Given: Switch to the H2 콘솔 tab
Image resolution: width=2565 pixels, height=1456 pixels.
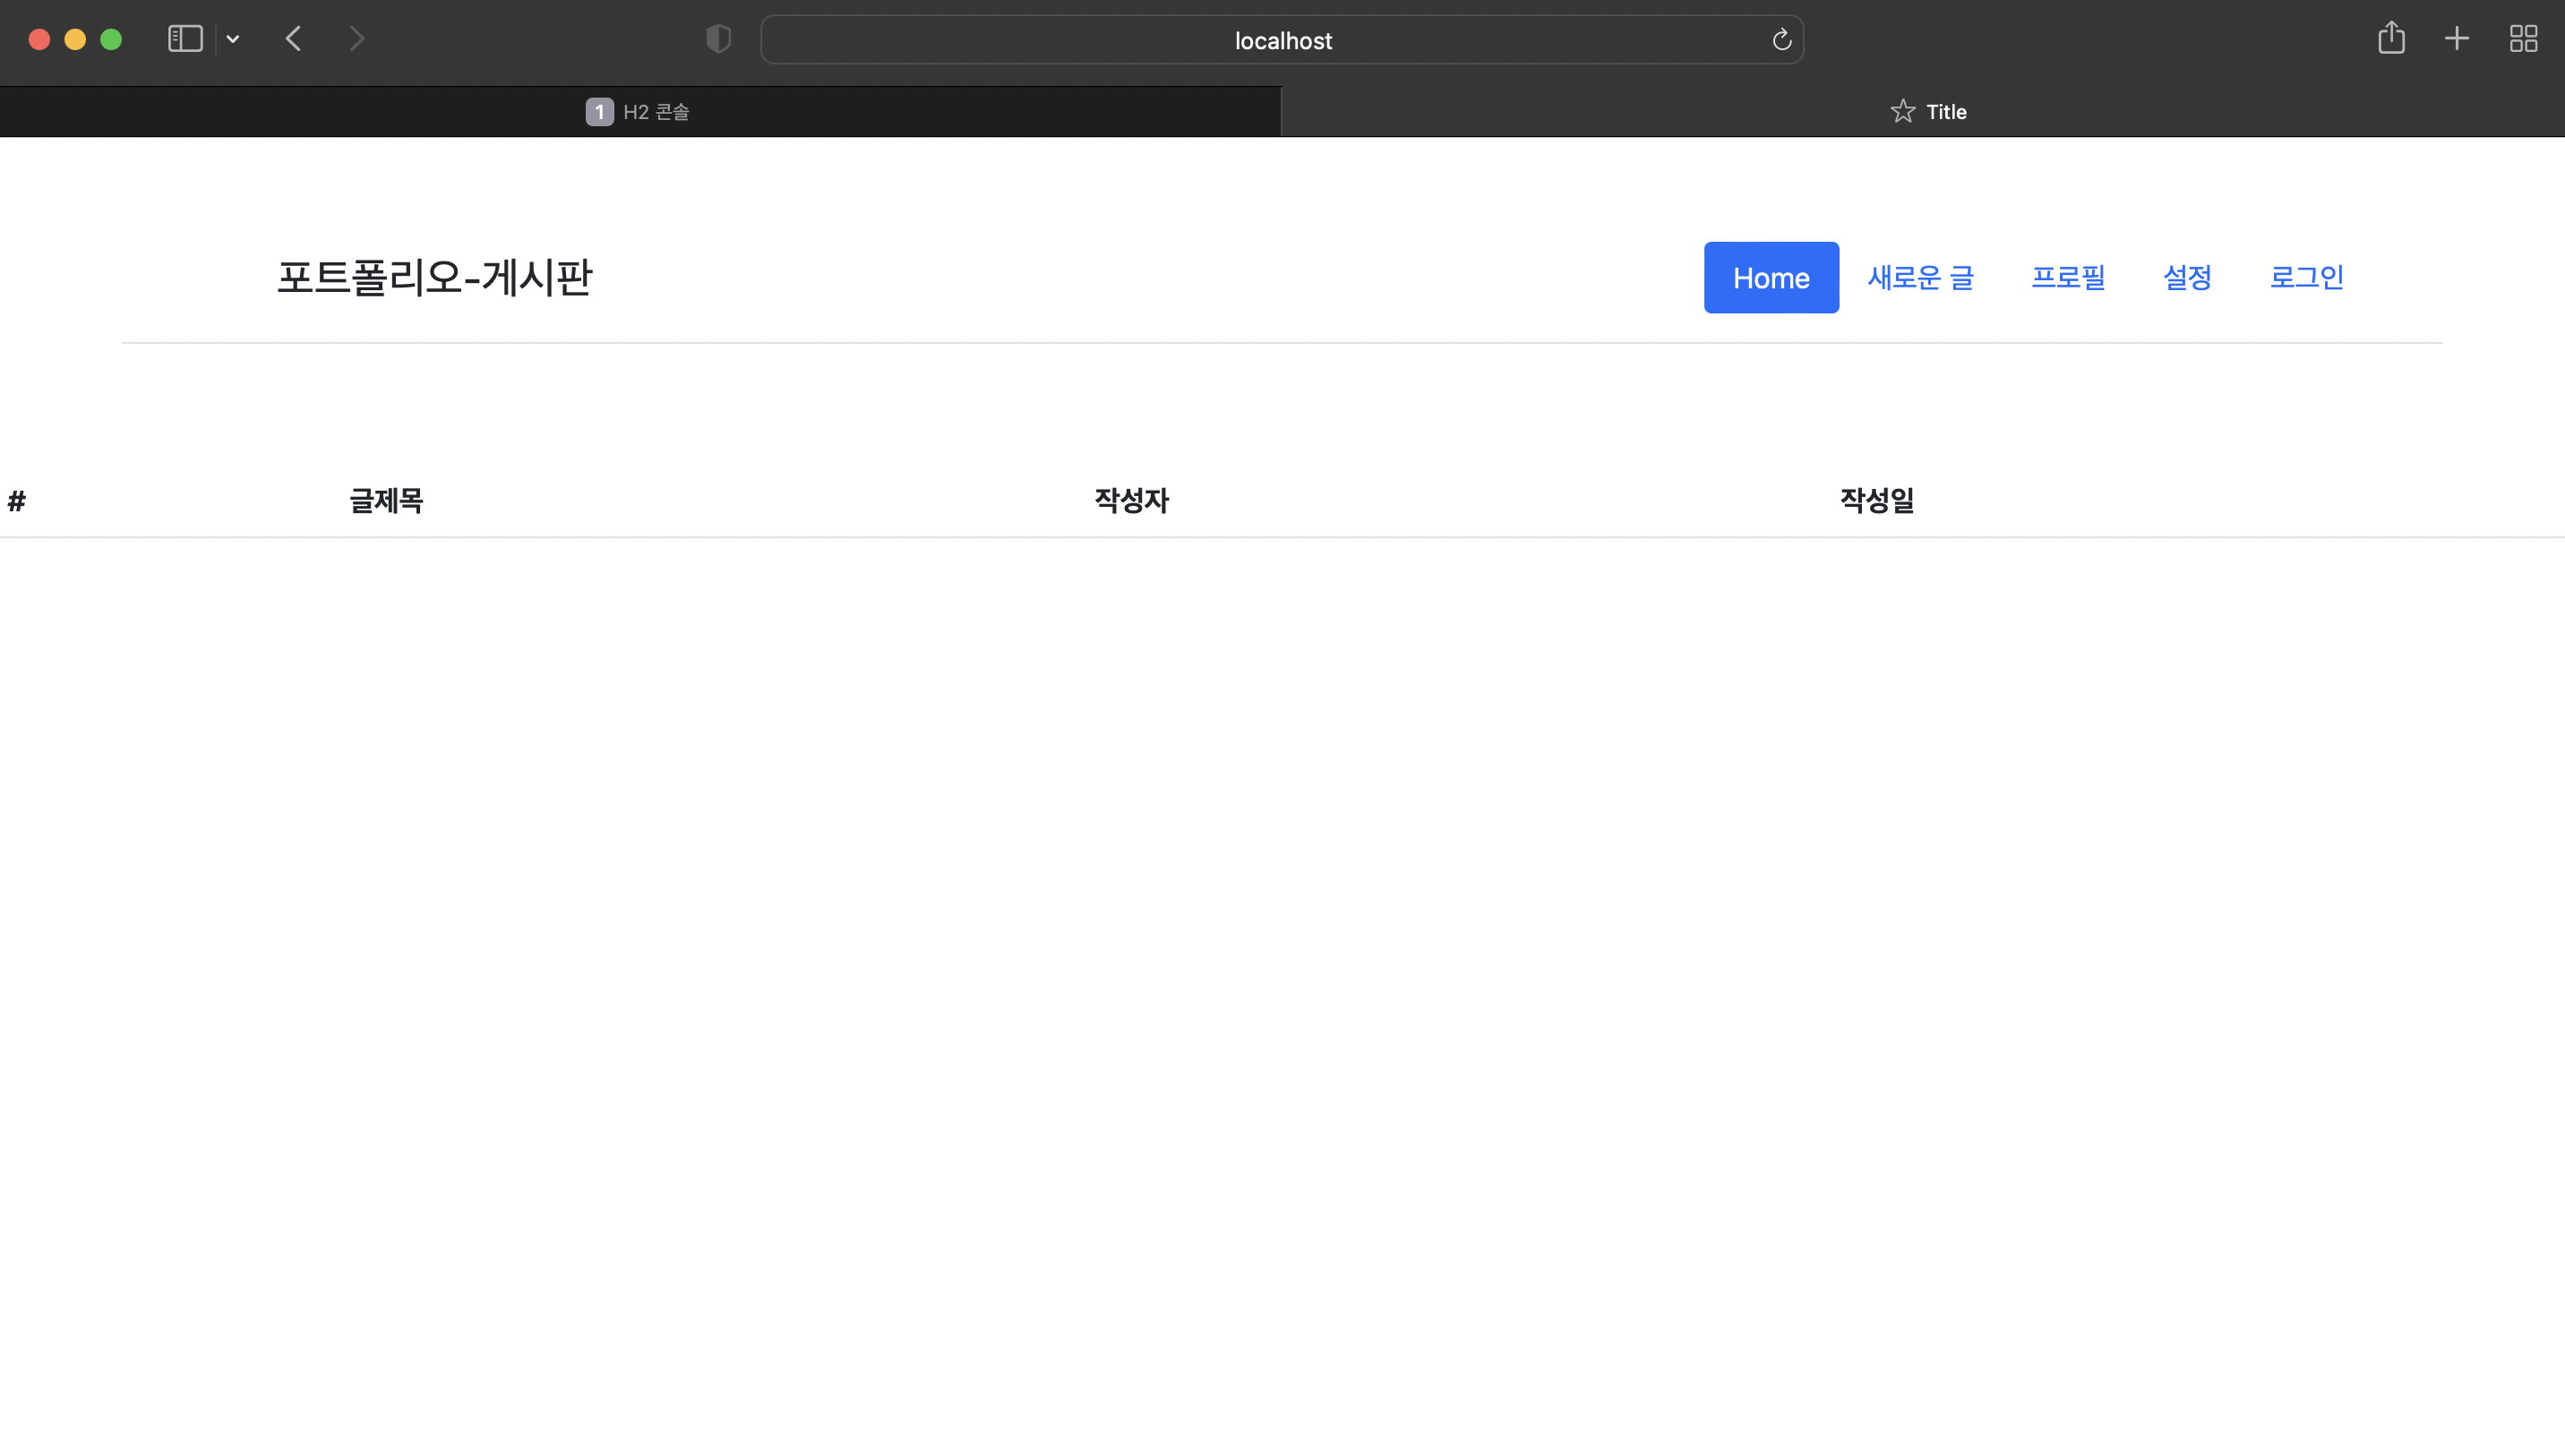Looking at the screenshot, I should [640, 112].
